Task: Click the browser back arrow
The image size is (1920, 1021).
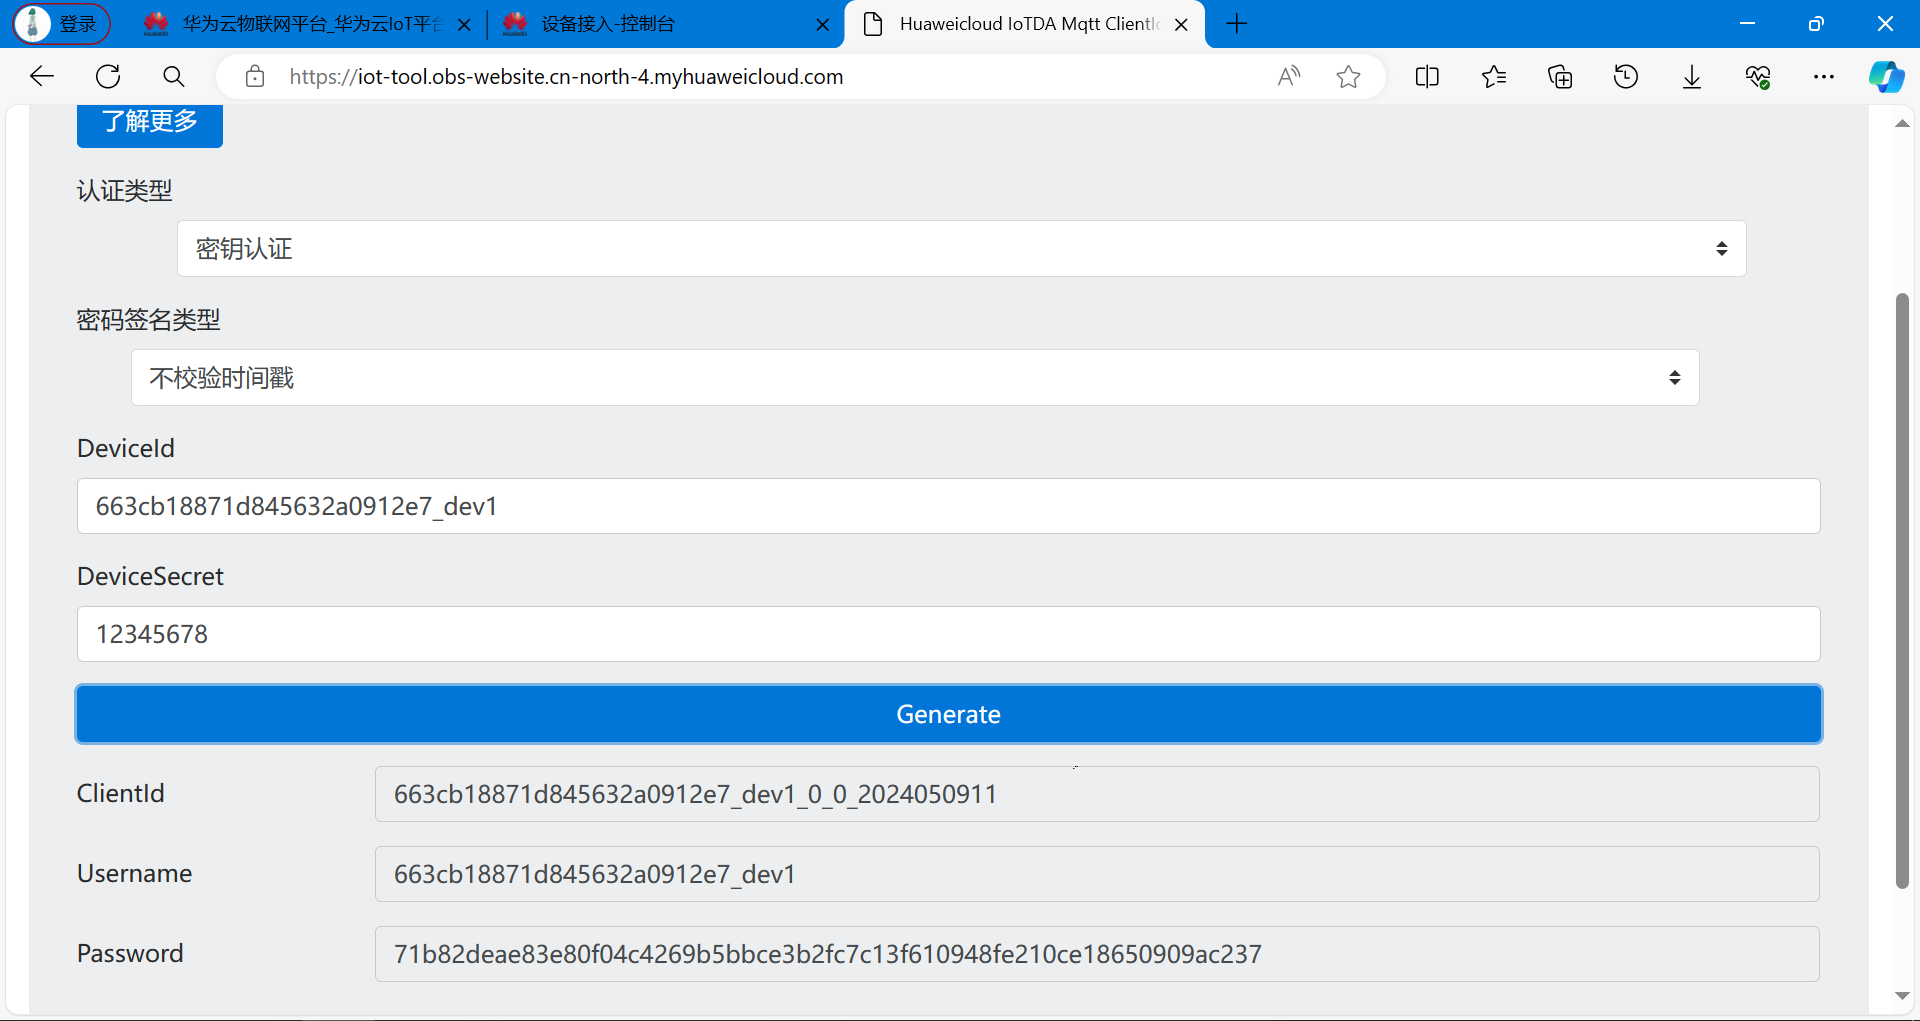Action: (x=42, y=76)
